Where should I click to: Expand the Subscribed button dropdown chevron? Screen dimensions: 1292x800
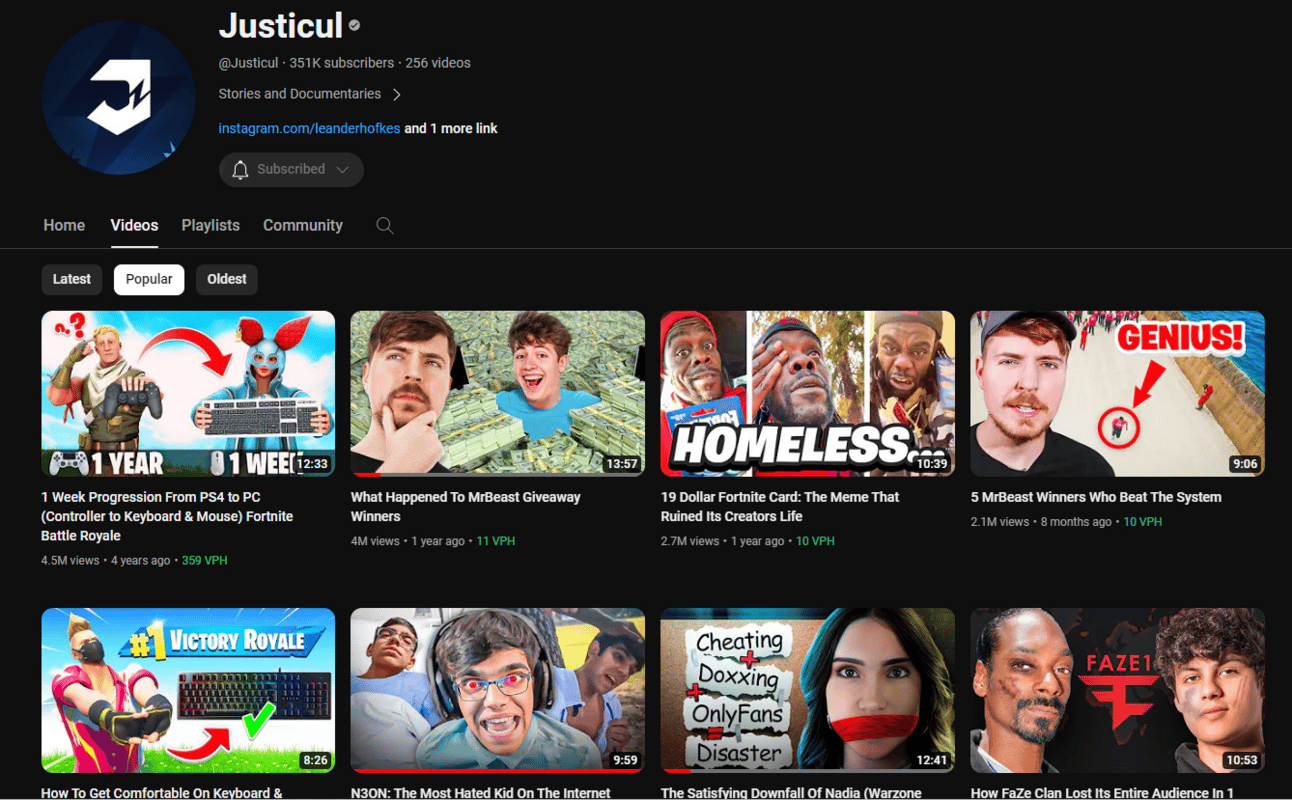point(342,170)
